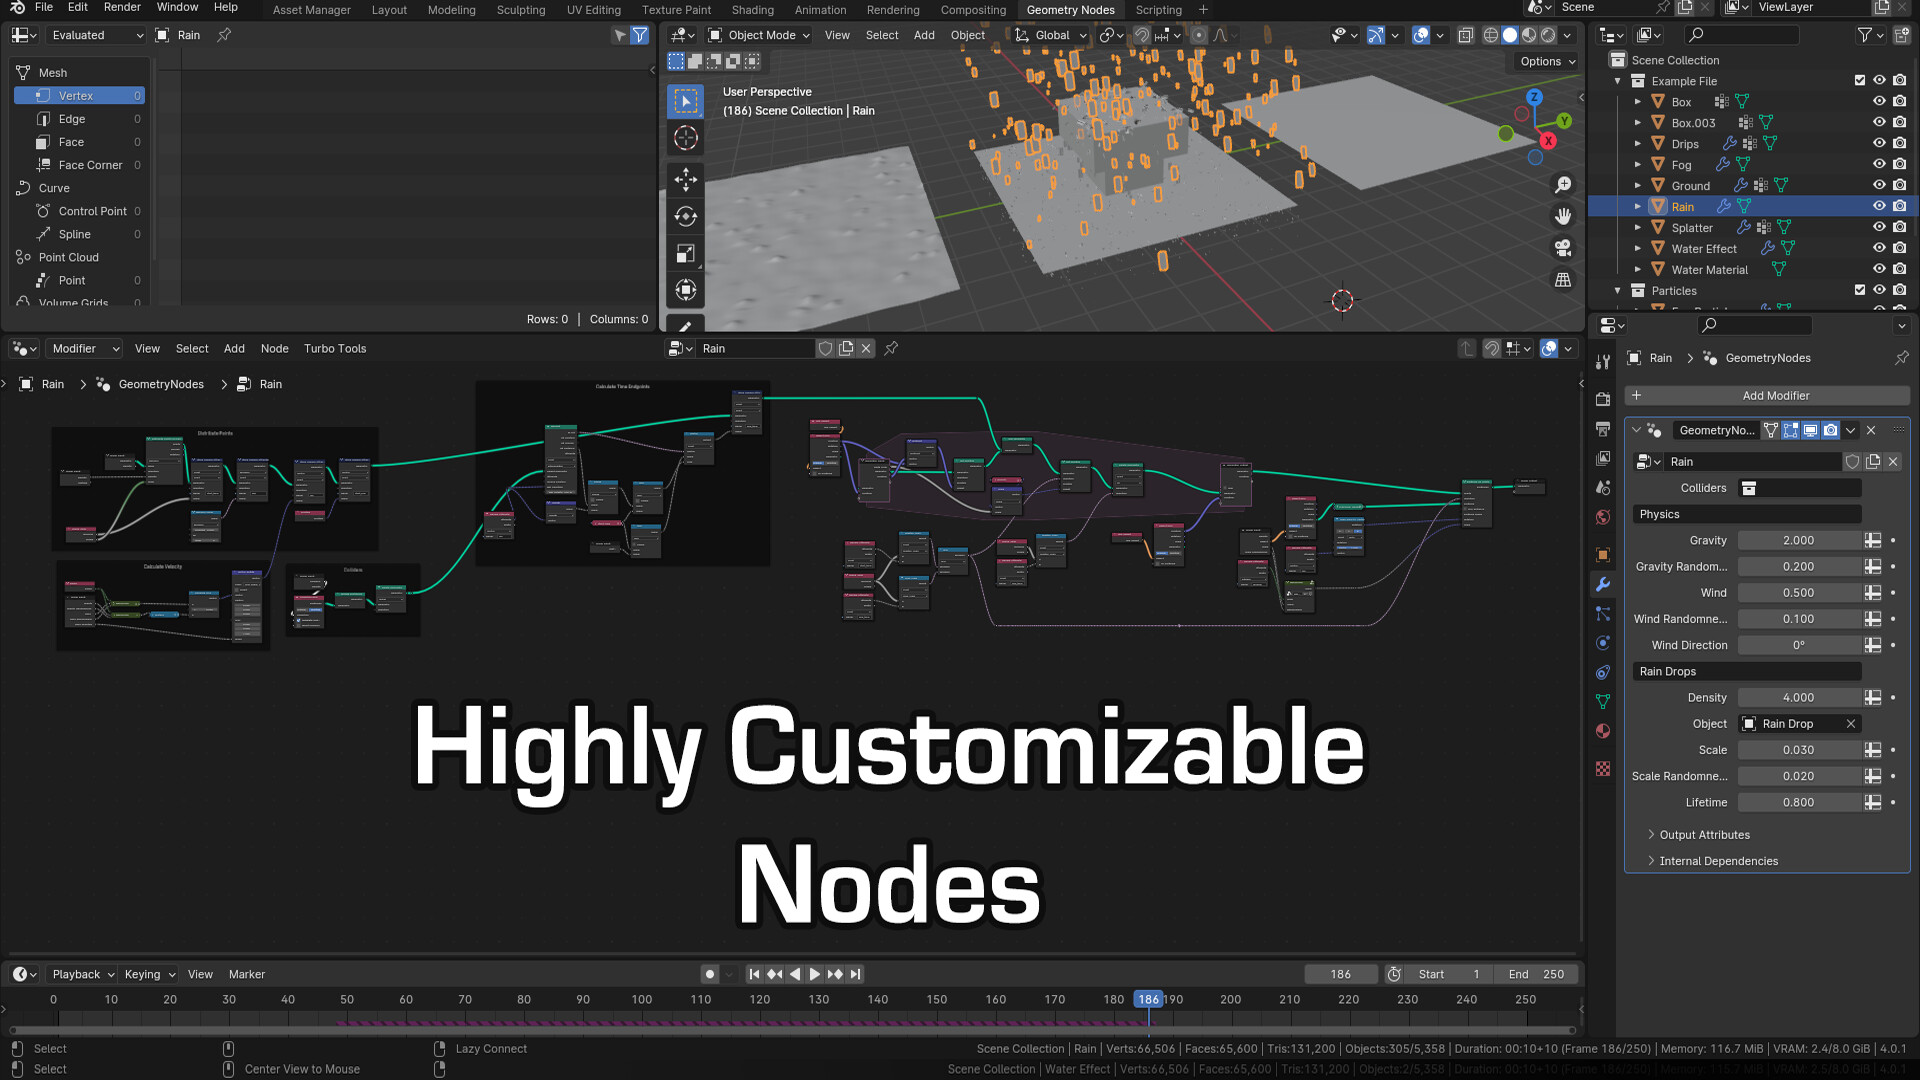Disable render visibility for the Ground object
The image size is (1920, 1080).
click(x=1899, y=185)
